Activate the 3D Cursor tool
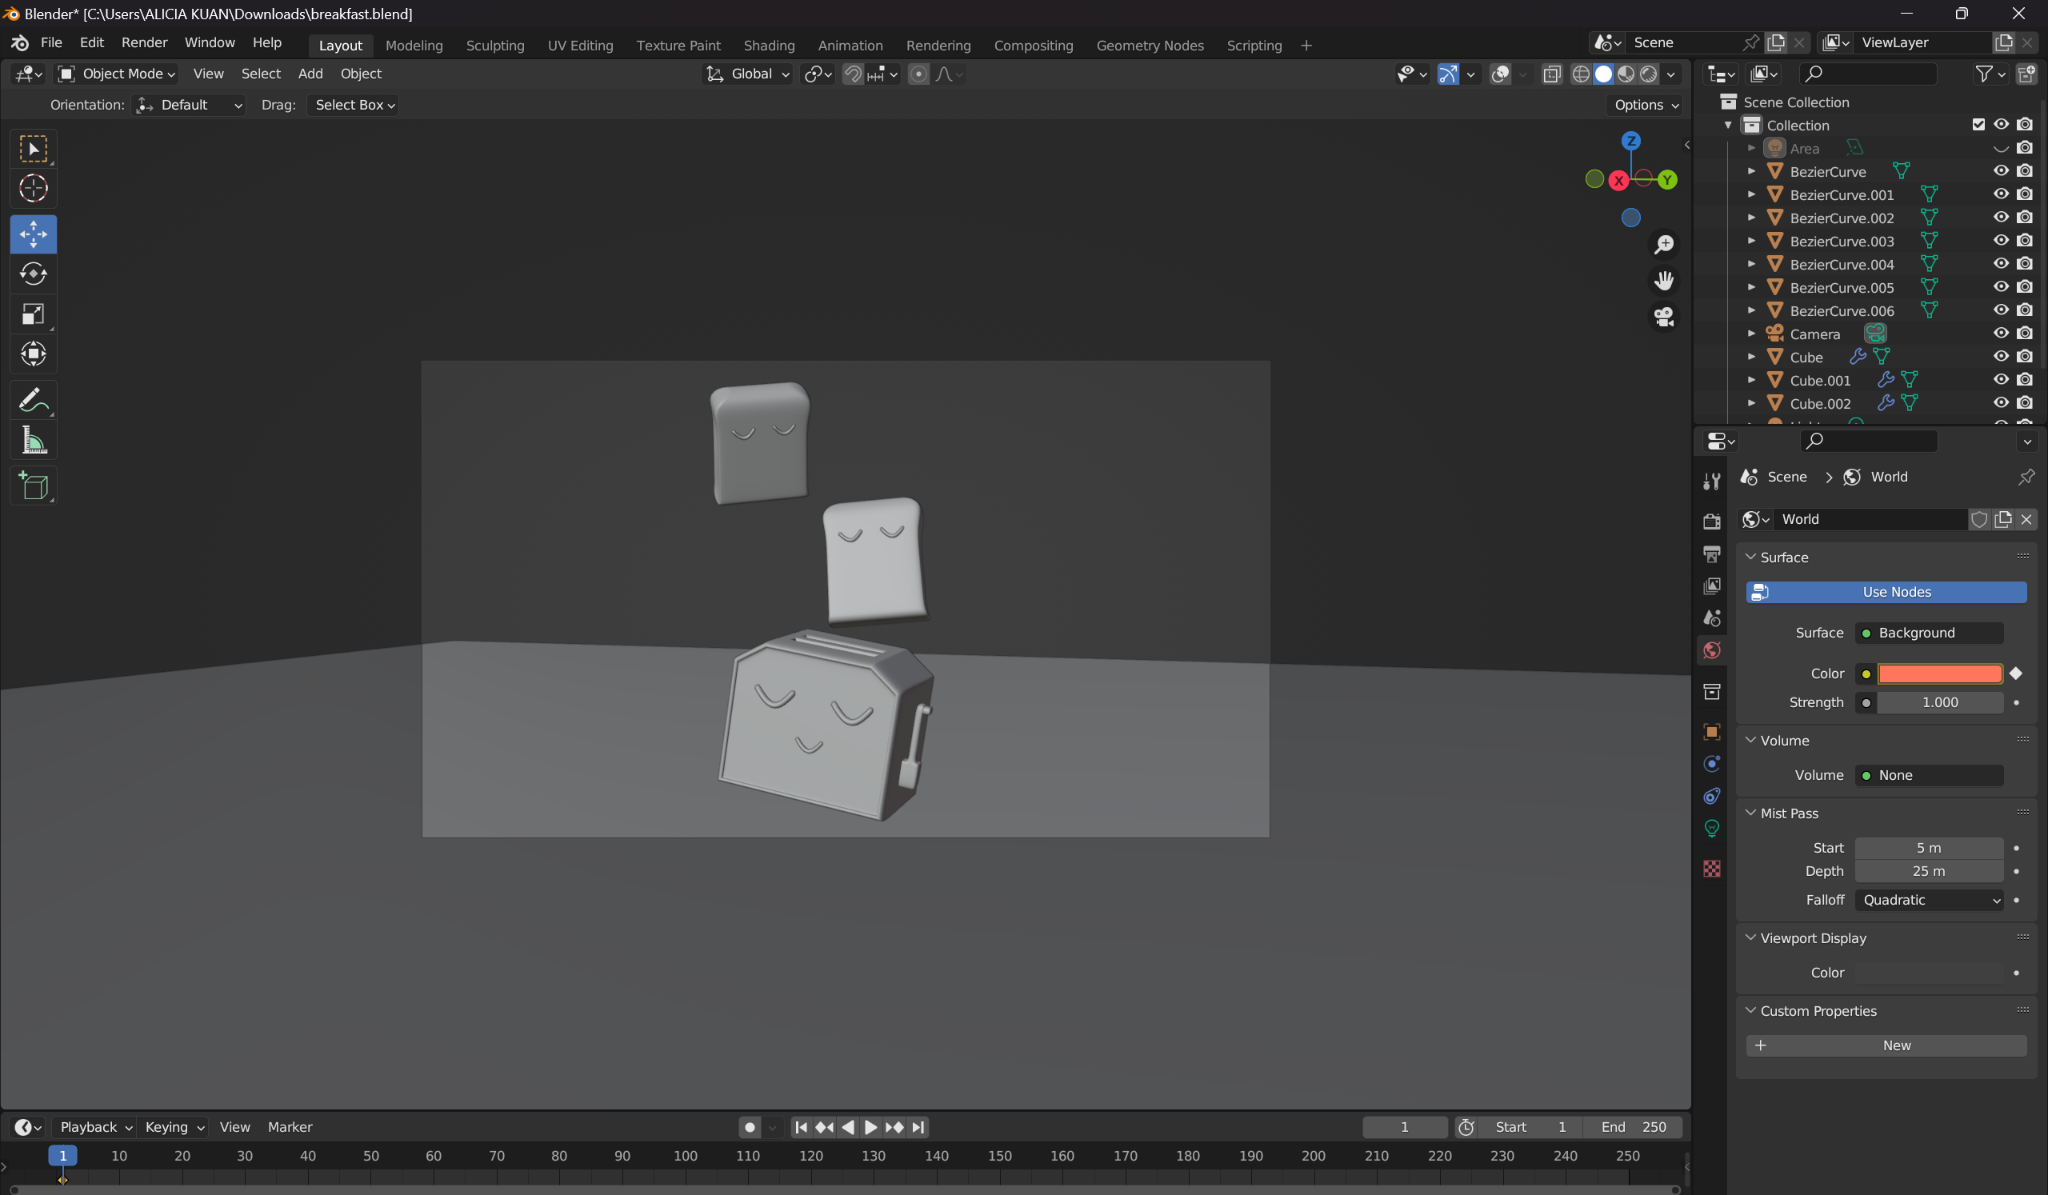Image resolution: width=2048 pixels, height=1195 pixels. (33, 188)
